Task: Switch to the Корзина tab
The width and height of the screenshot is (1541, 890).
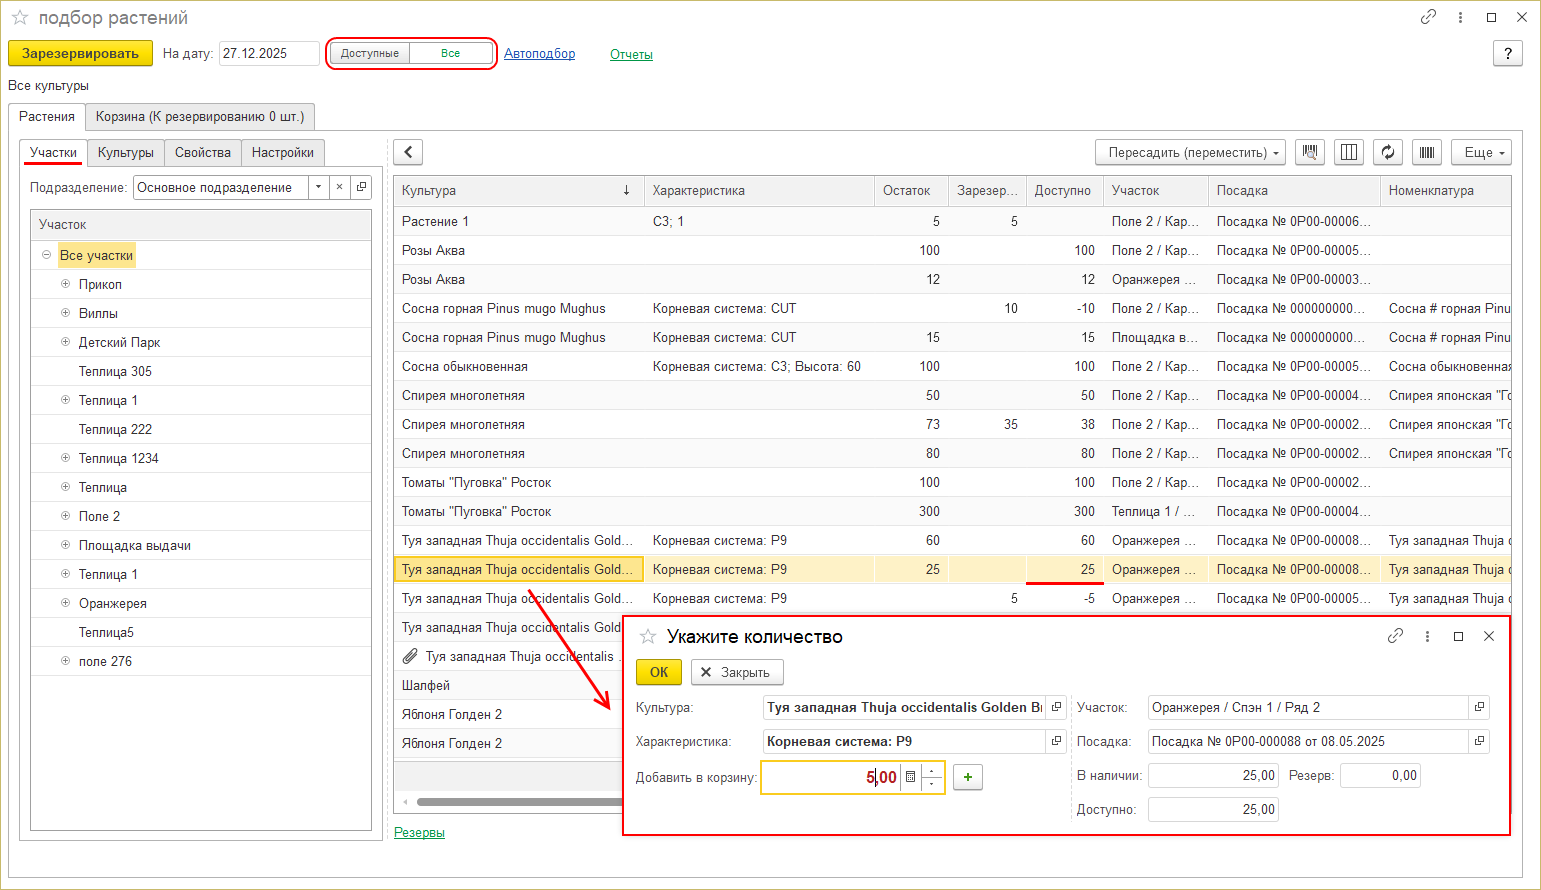Action: click(x=200, y=117)
